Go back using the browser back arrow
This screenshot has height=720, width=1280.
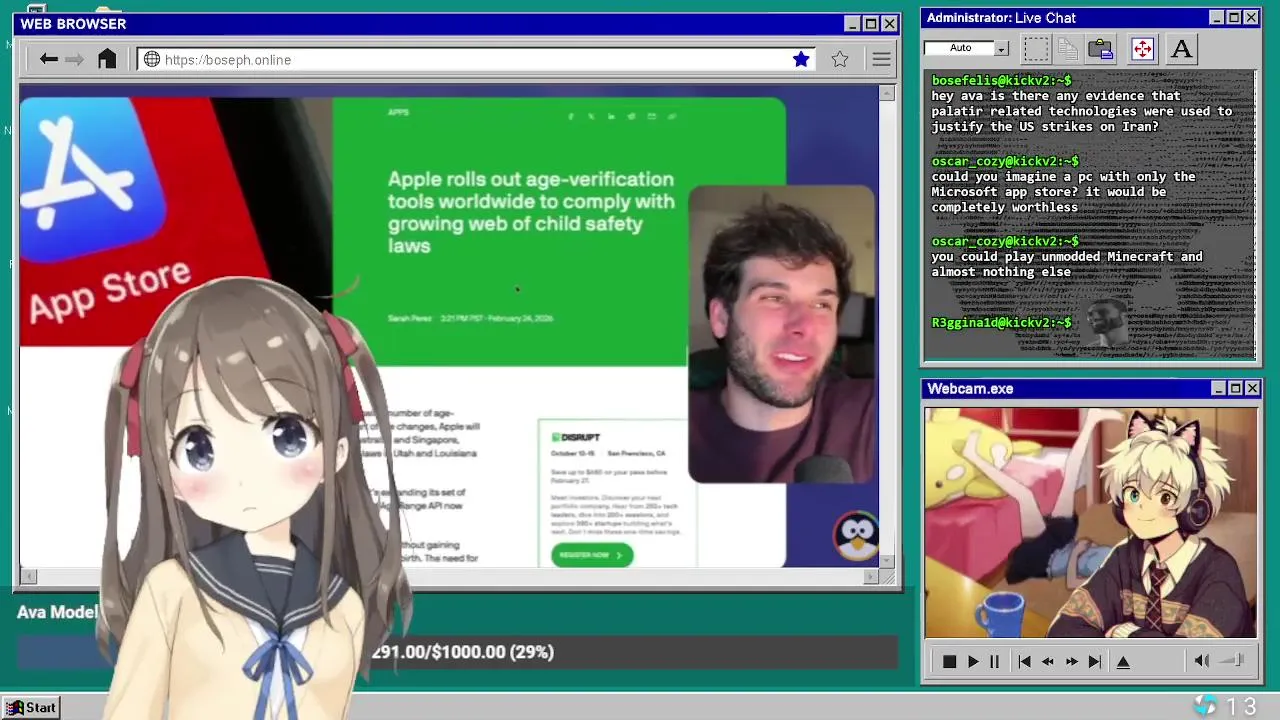pyautogui.click(x=48, y=60)
